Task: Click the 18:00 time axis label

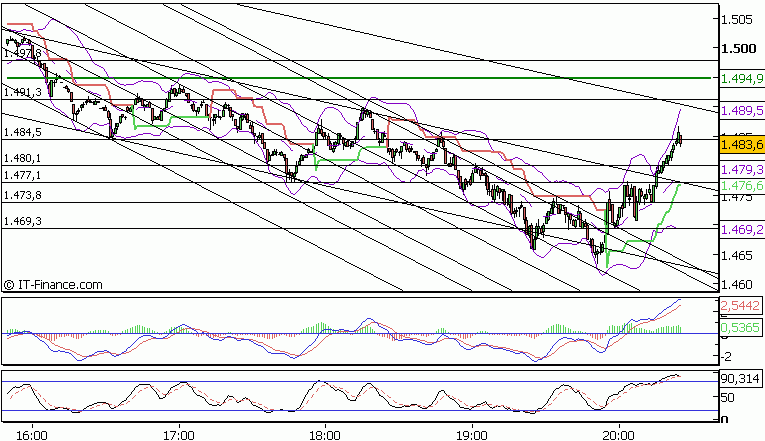Action: 325,435
